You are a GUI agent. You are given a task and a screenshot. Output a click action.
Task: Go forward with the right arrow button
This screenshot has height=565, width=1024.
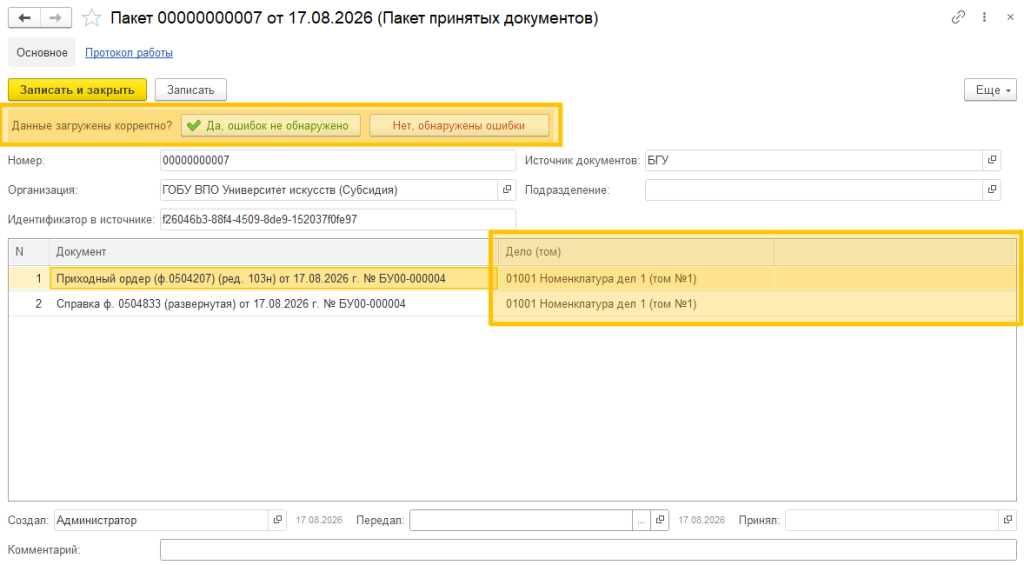(56, 18)
